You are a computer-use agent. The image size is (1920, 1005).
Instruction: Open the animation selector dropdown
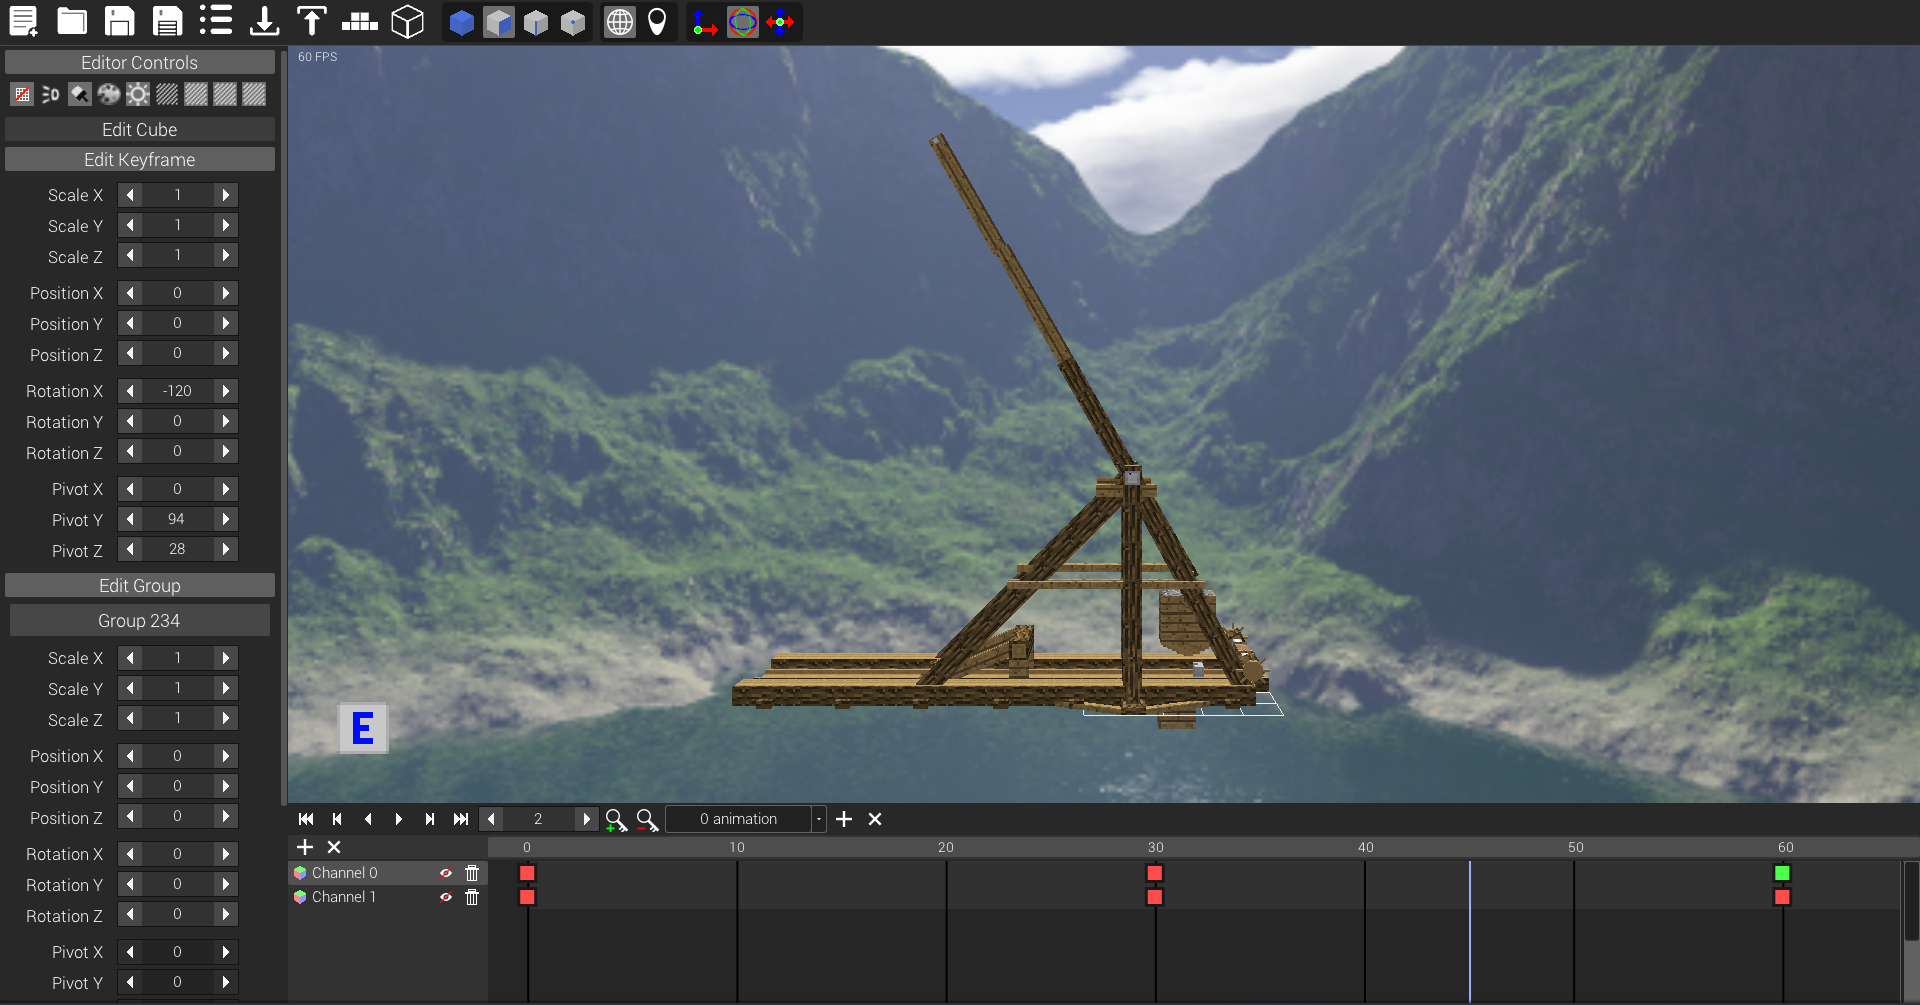point(819,819)
